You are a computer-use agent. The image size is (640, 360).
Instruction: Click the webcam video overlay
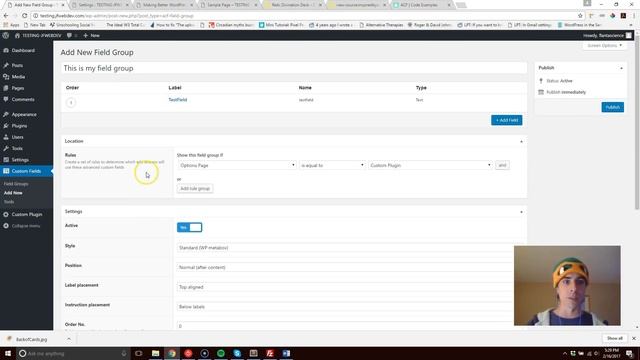coord(567,285)
